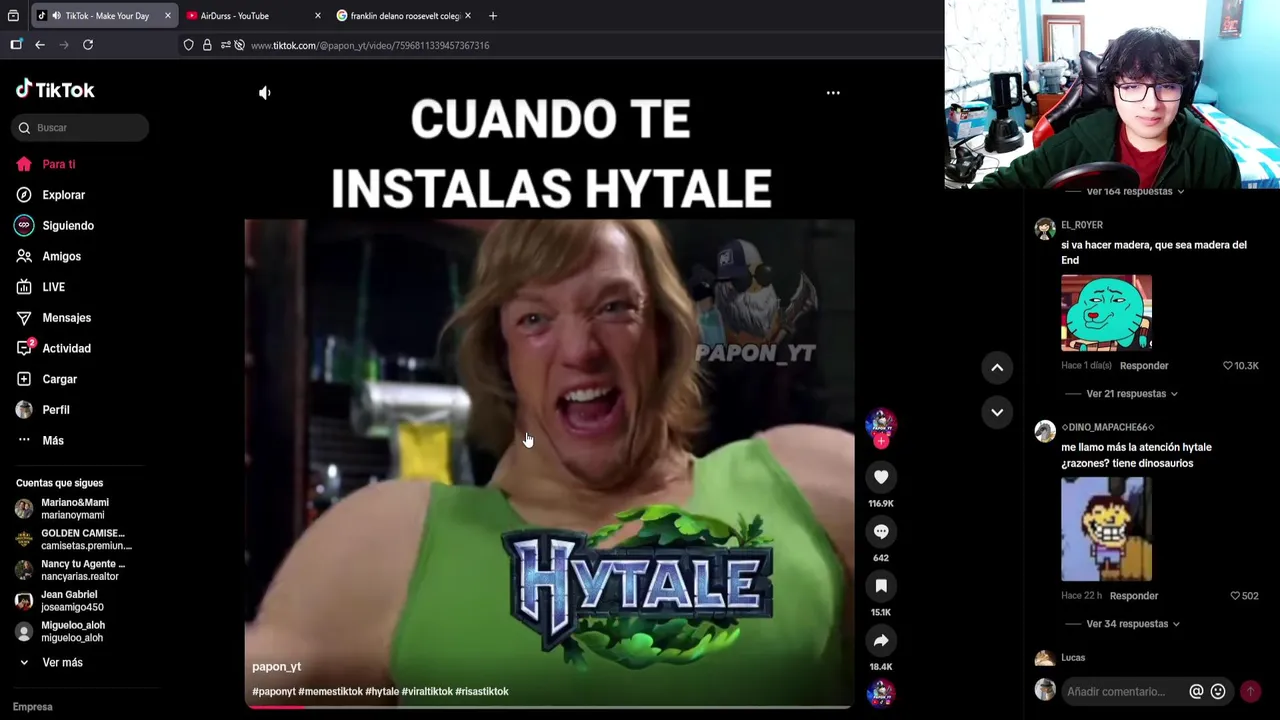This screenshot has width=1280, height=720.
Task: Reply to DINO_MAPACHE66's comment
Action: tap(1134, 596)
